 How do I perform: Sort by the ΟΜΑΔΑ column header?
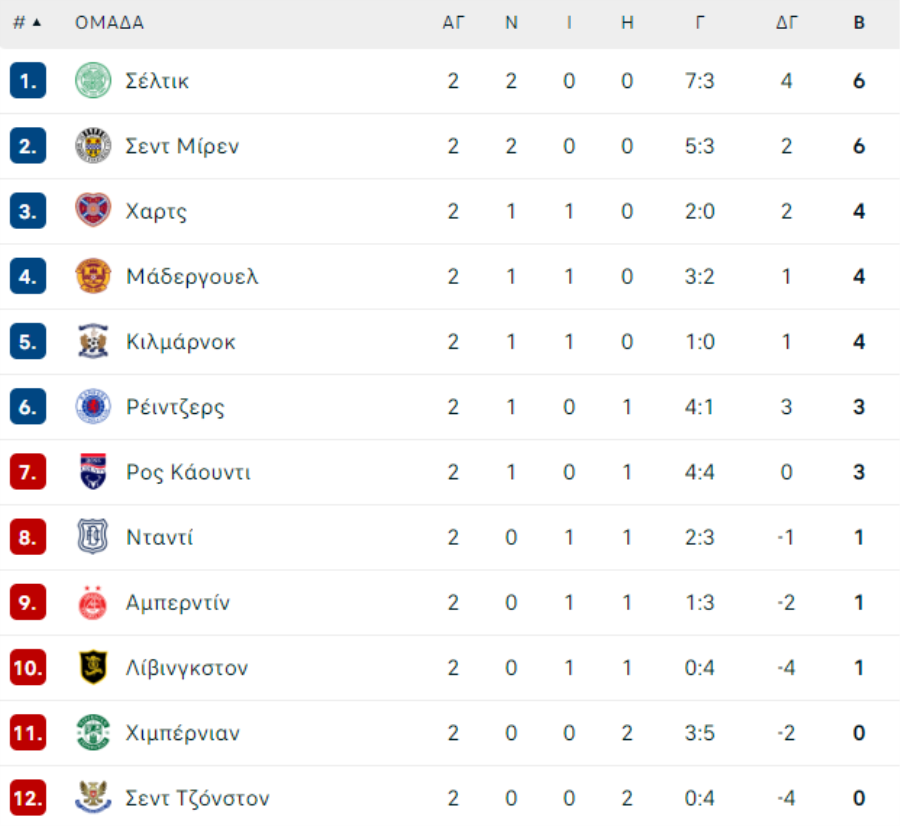109,23
